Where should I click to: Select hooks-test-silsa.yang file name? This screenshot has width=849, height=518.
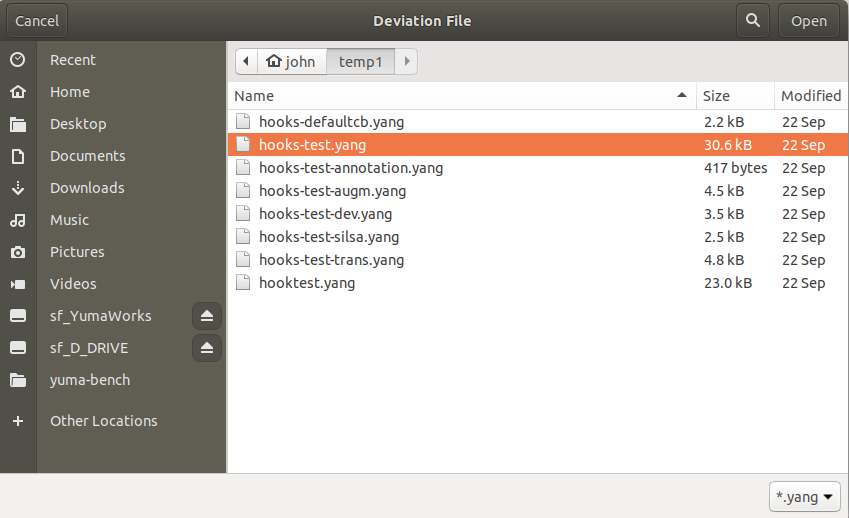(x=329, y=237)
